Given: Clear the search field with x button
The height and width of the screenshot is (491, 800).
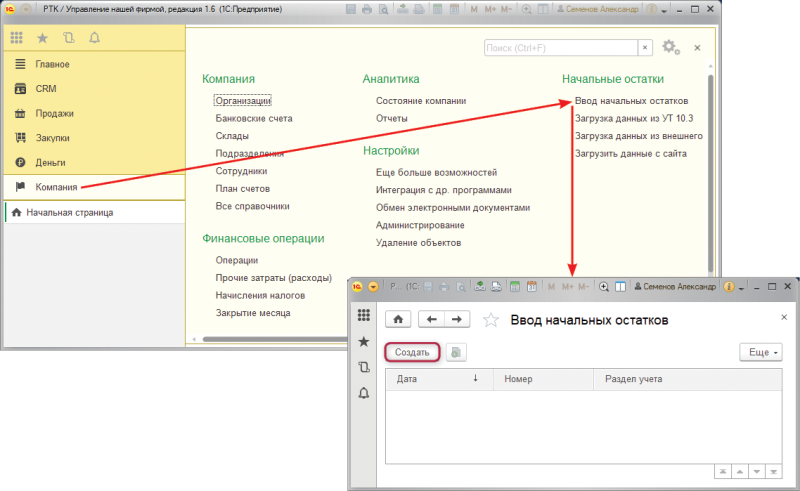Looking at the screenshot, I should (645, 47).
